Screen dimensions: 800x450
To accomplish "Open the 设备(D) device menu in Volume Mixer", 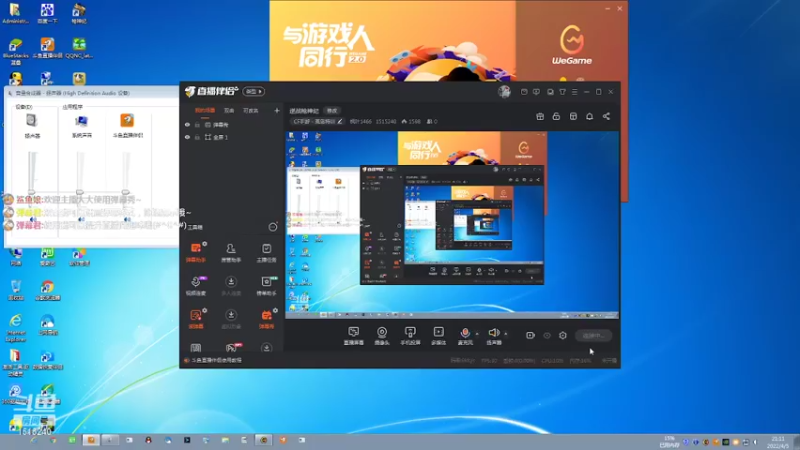I will click(23, 107).
